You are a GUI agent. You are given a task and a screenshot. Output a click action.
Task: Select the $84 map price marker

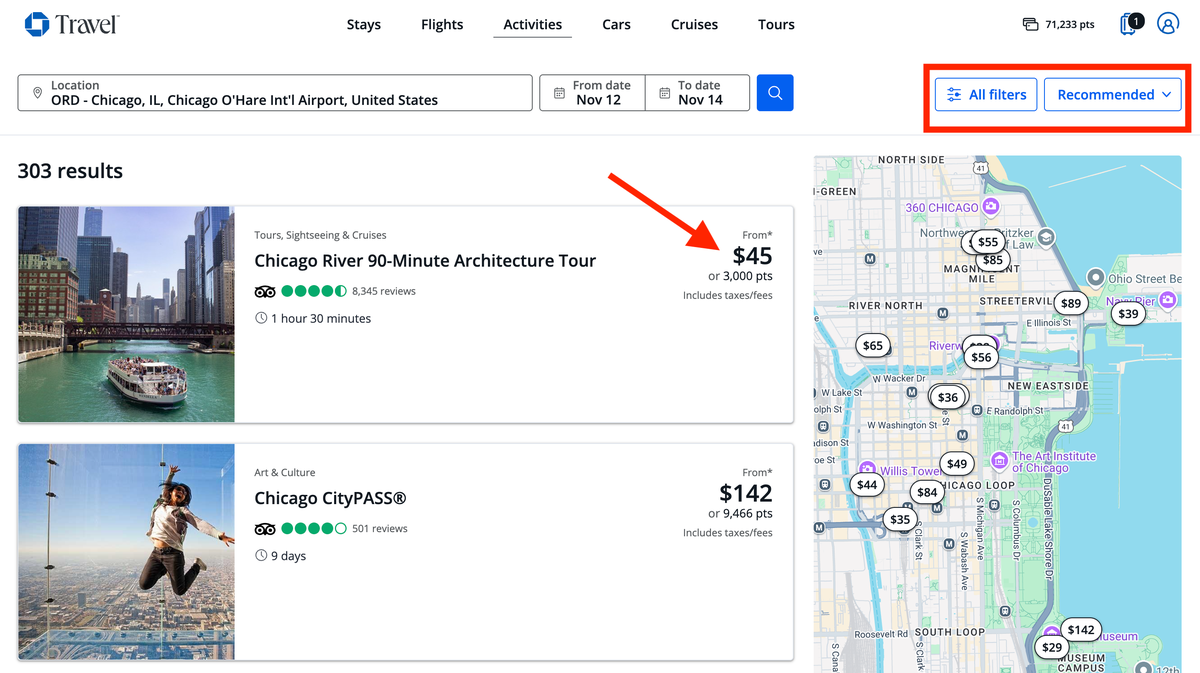927,491
